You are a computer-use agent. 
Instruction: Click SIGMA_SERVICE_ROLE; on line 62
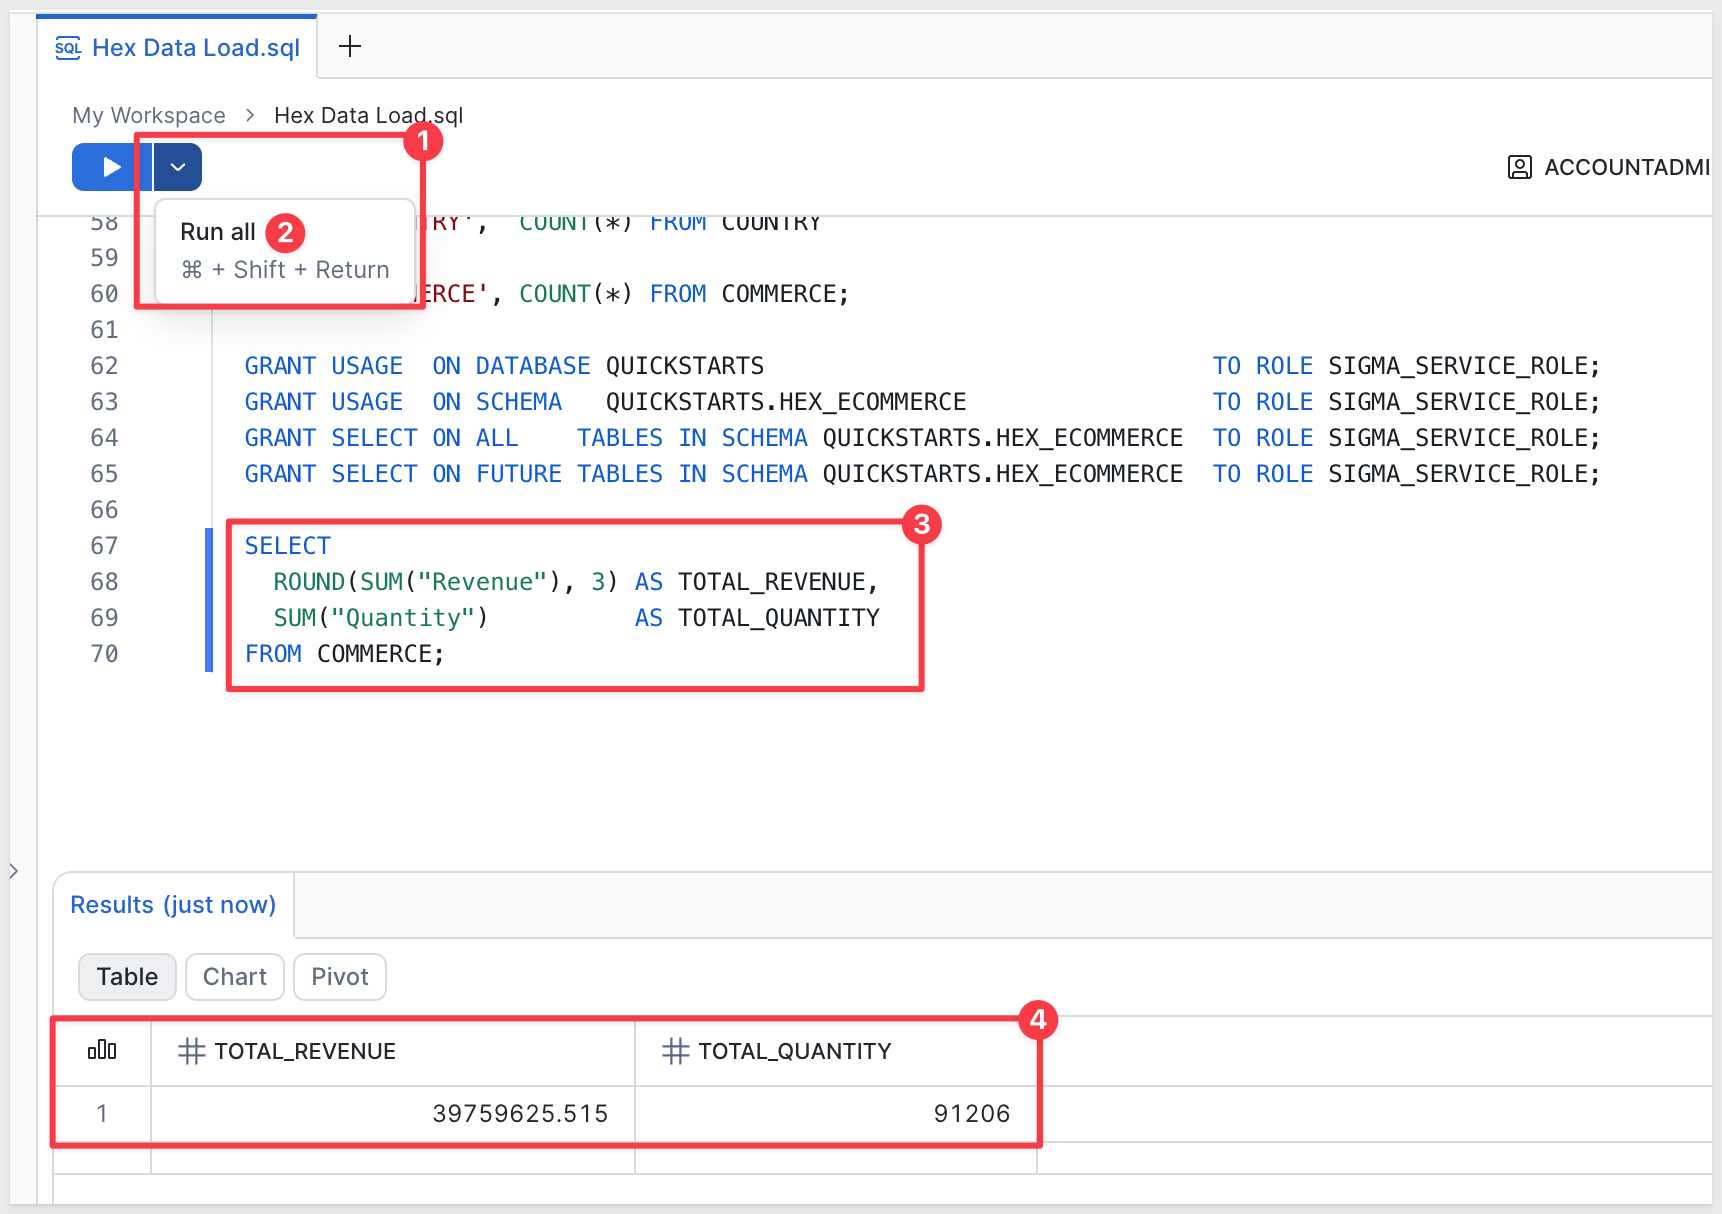[1464, 366]
